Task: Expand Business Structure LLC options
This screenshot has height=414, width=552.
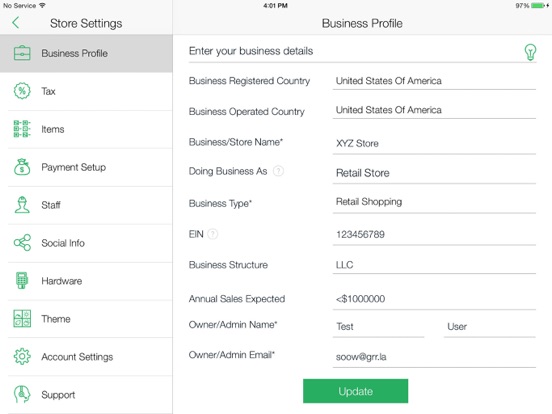Action: [434, 265]
